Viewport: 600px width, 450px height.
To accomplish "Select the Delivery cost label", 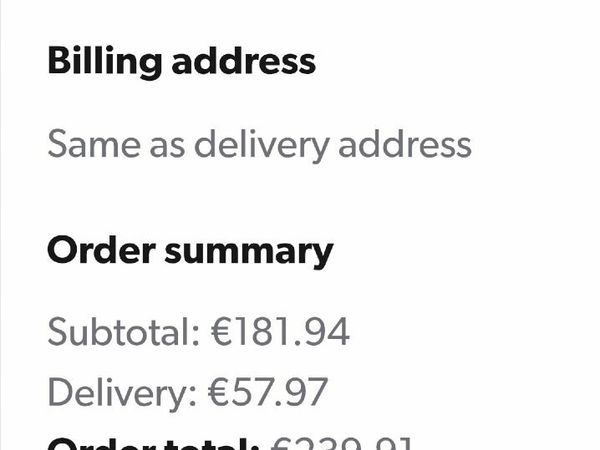I will (x=122, y=393).
